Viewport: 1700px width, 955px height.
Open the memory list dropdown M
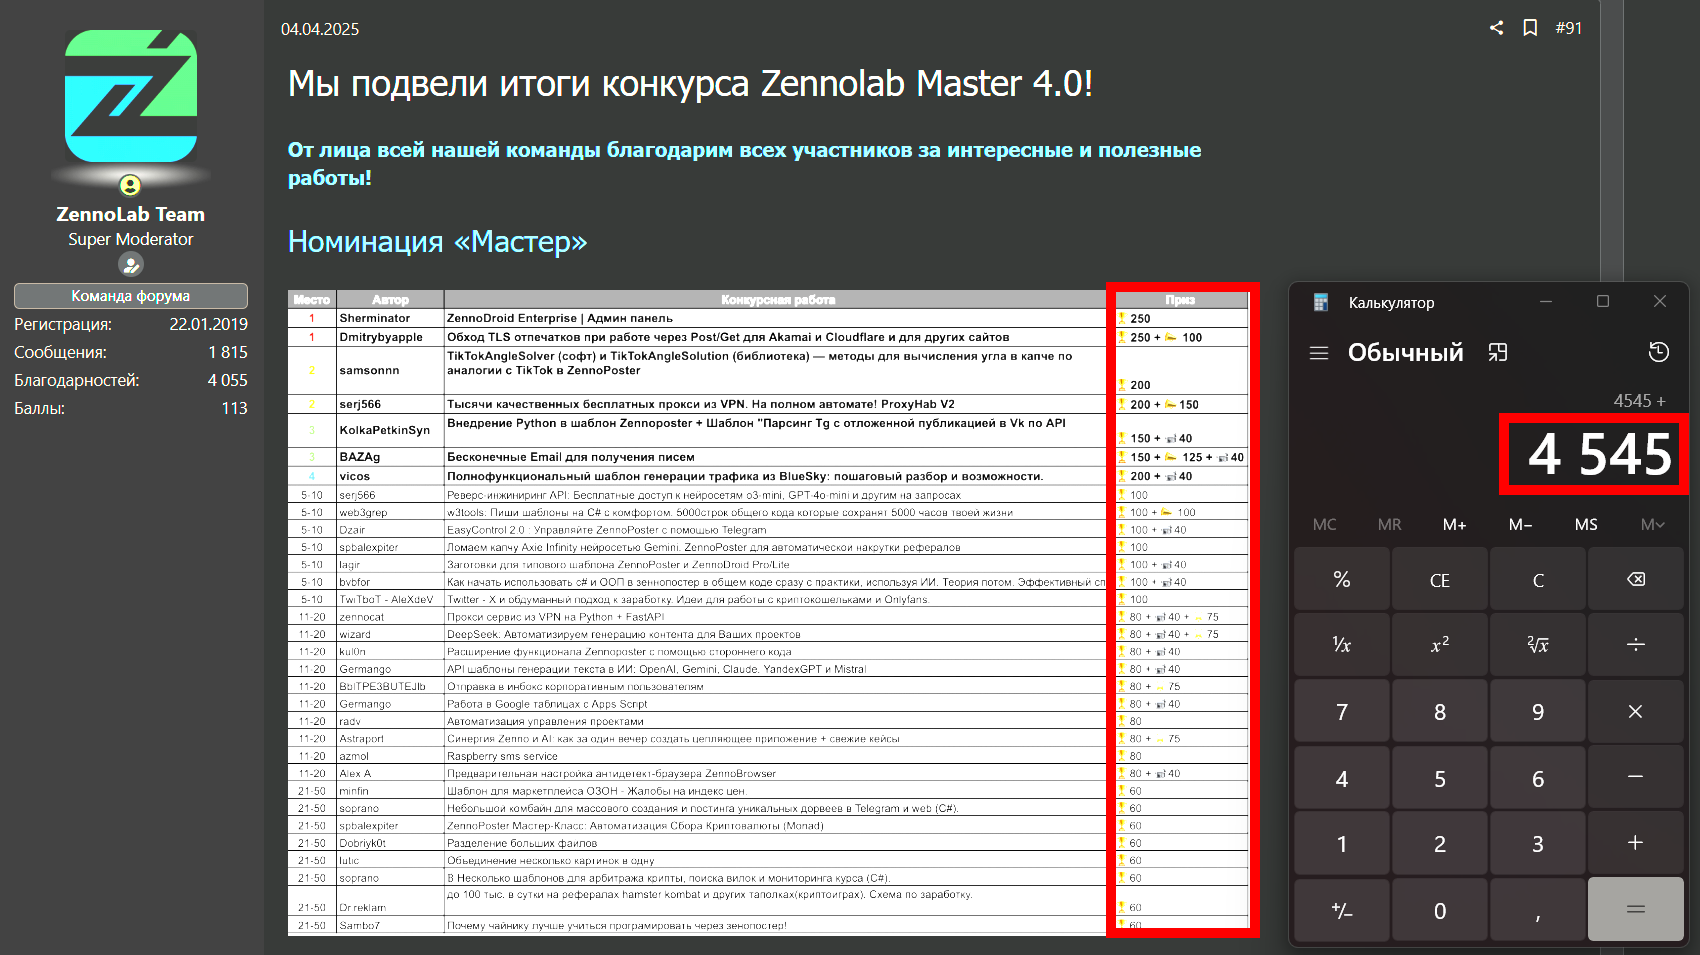coord(1652,524)
